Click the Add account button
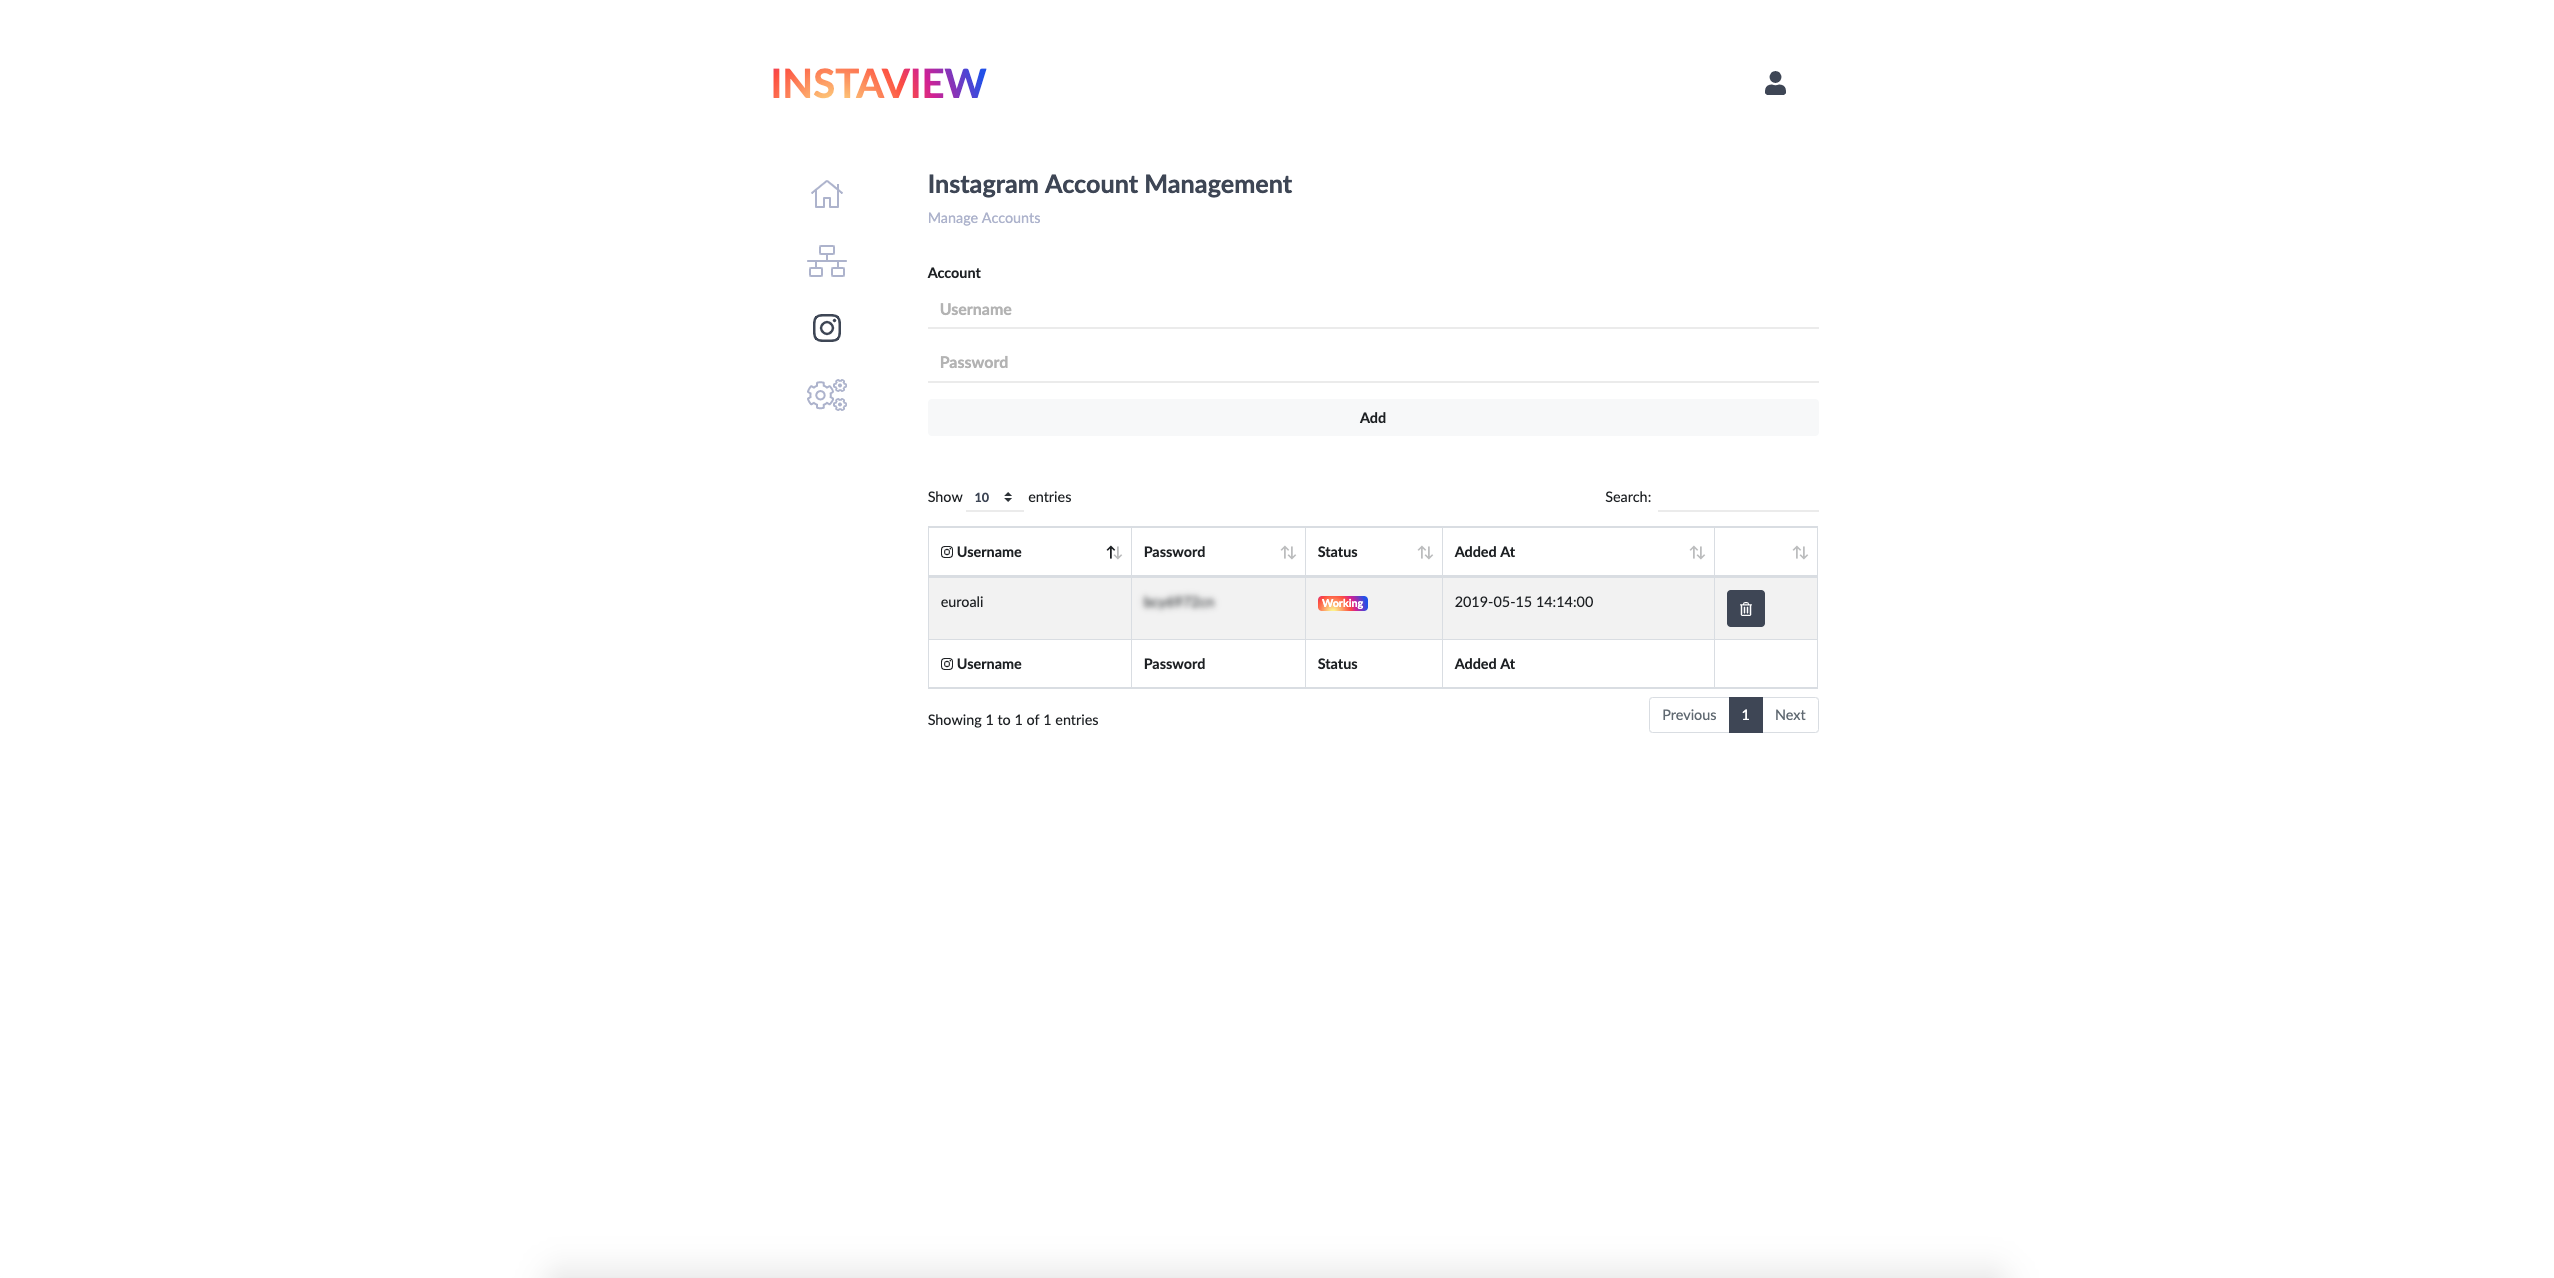Viewport: 2554px width, 1278px height. point(1372,418)
